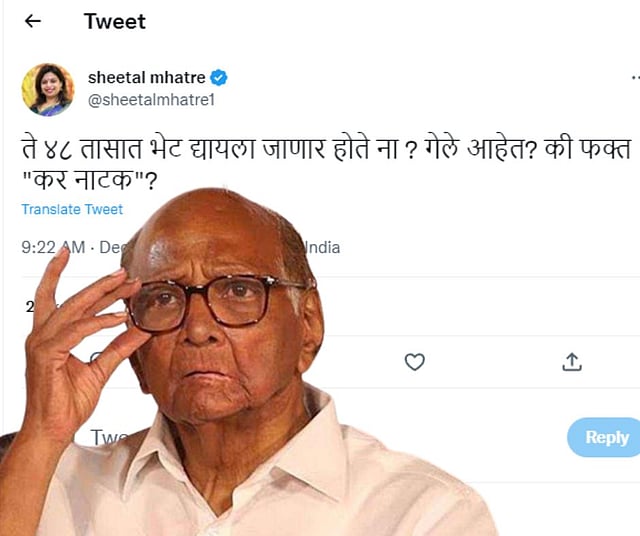Open sheetal mhatre's profile picture

tap(47, 89)
